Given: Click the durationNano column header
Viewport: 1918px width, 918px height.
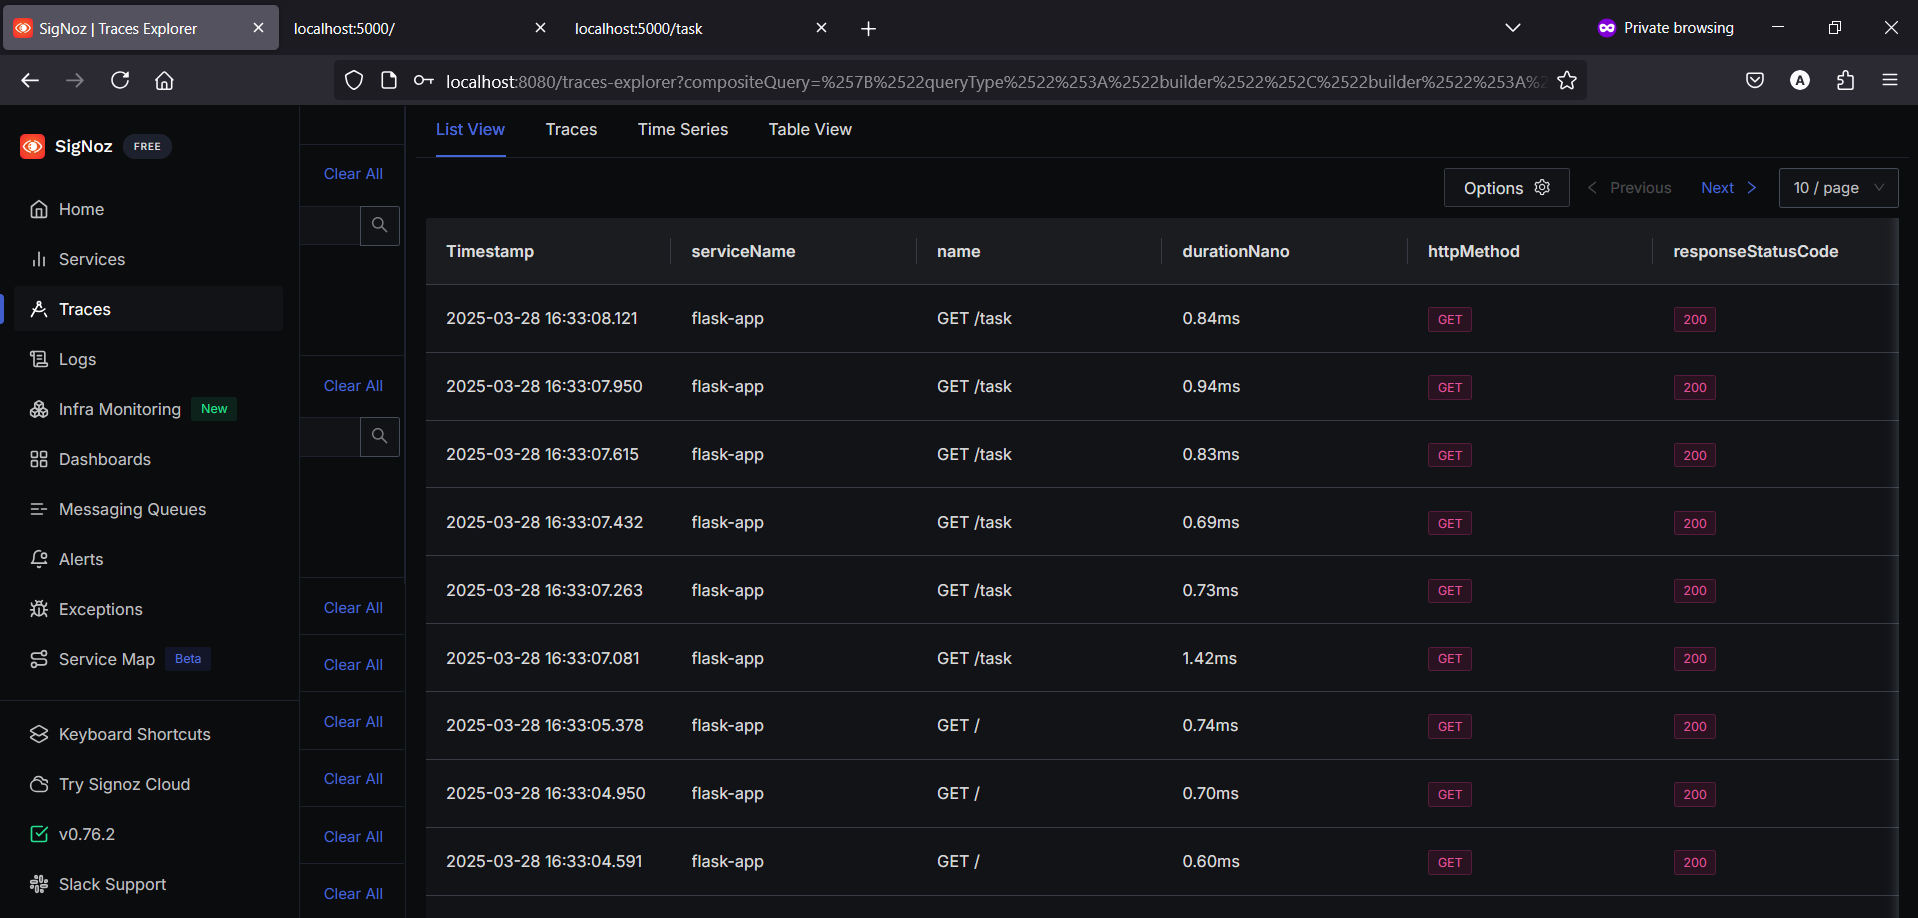Looking at the screenshot, I should pyautogui.click(x=1235, y=251).
